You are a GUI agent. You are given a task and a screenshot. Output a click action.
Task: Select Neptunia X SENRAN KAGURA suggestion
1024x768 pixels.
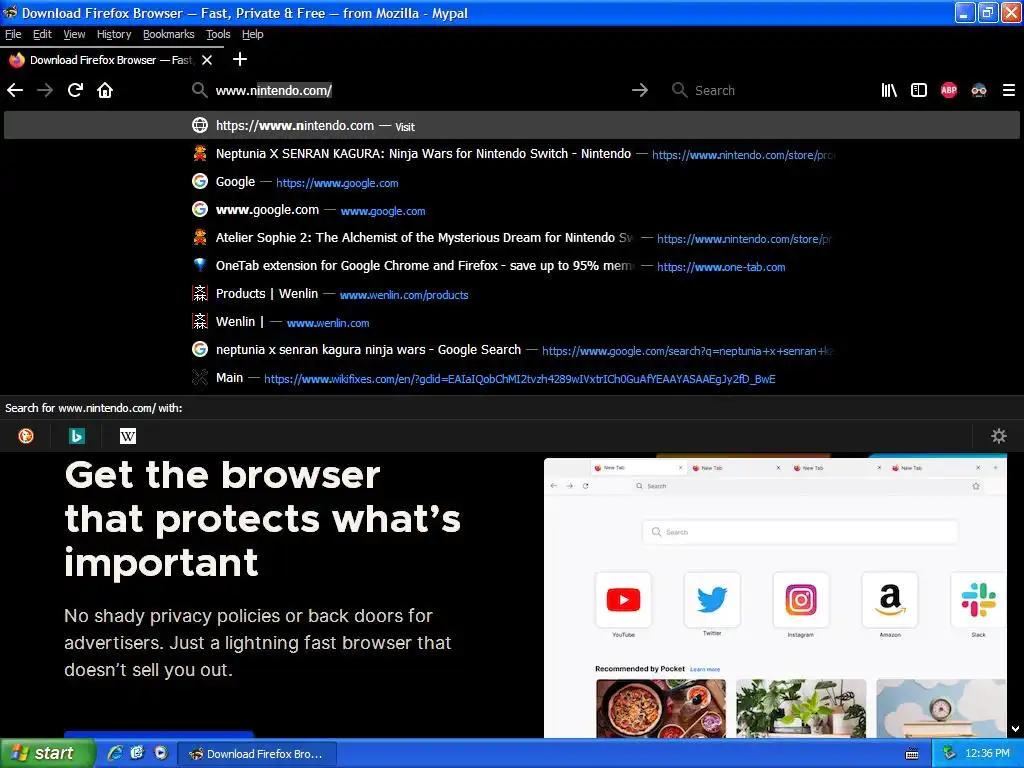point(511,154)
